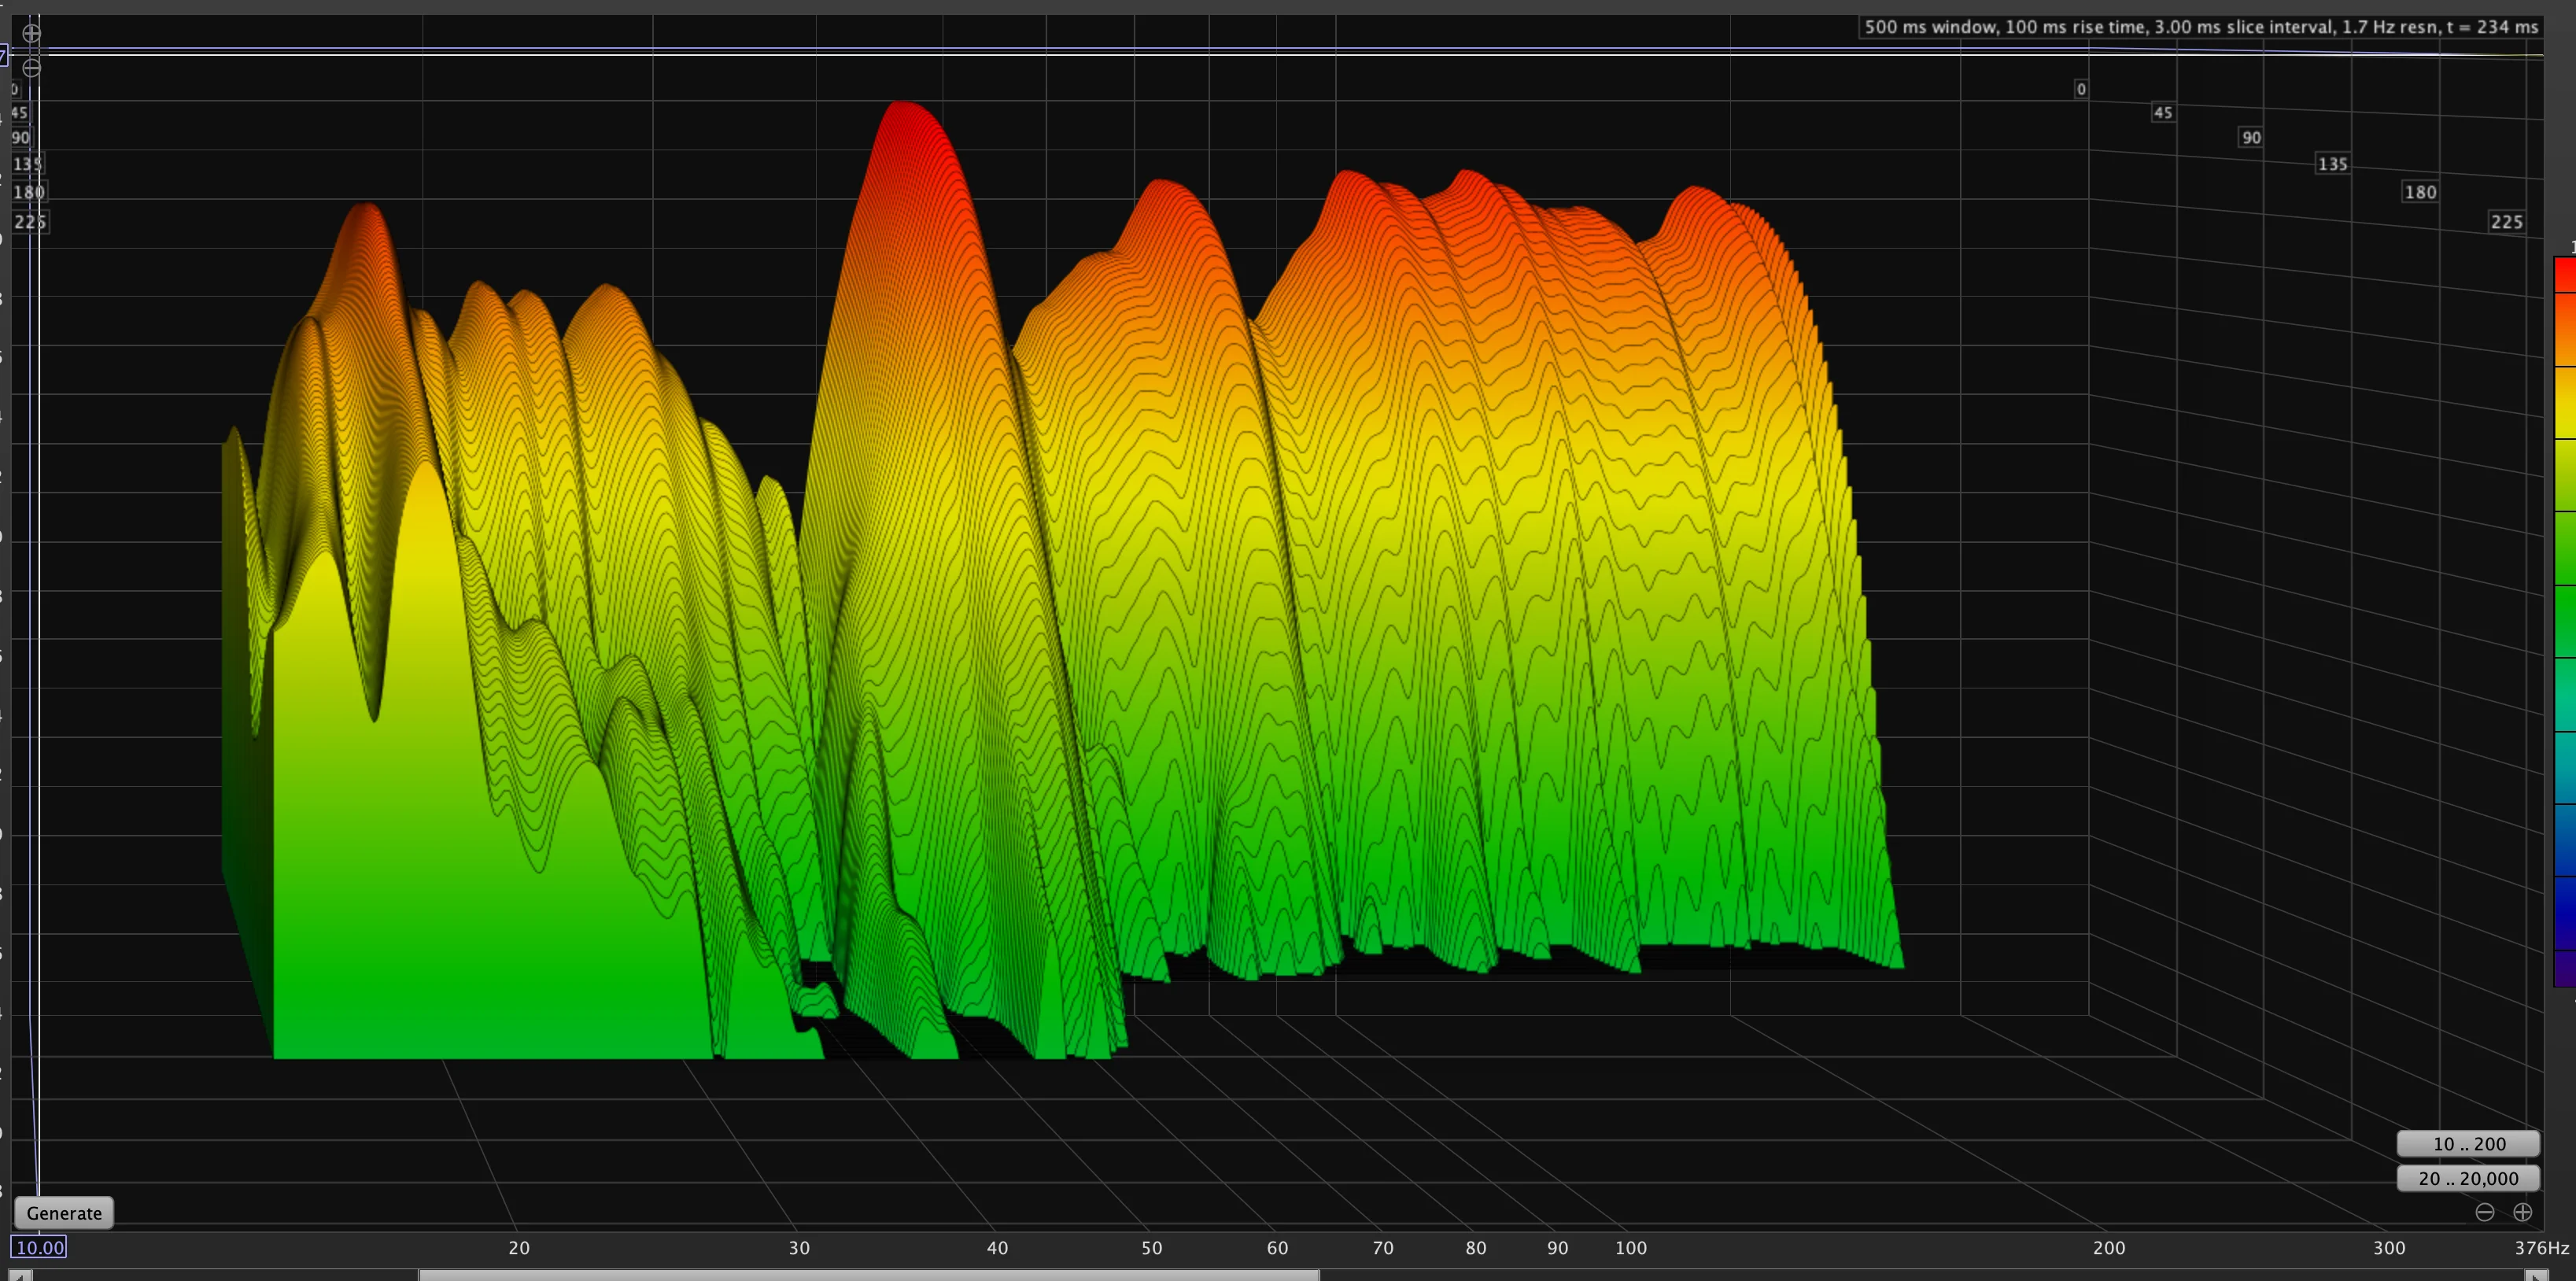Click the Generate button
The height and width of the screenshot is (1281, 2576).
(x=64, y=1213)
